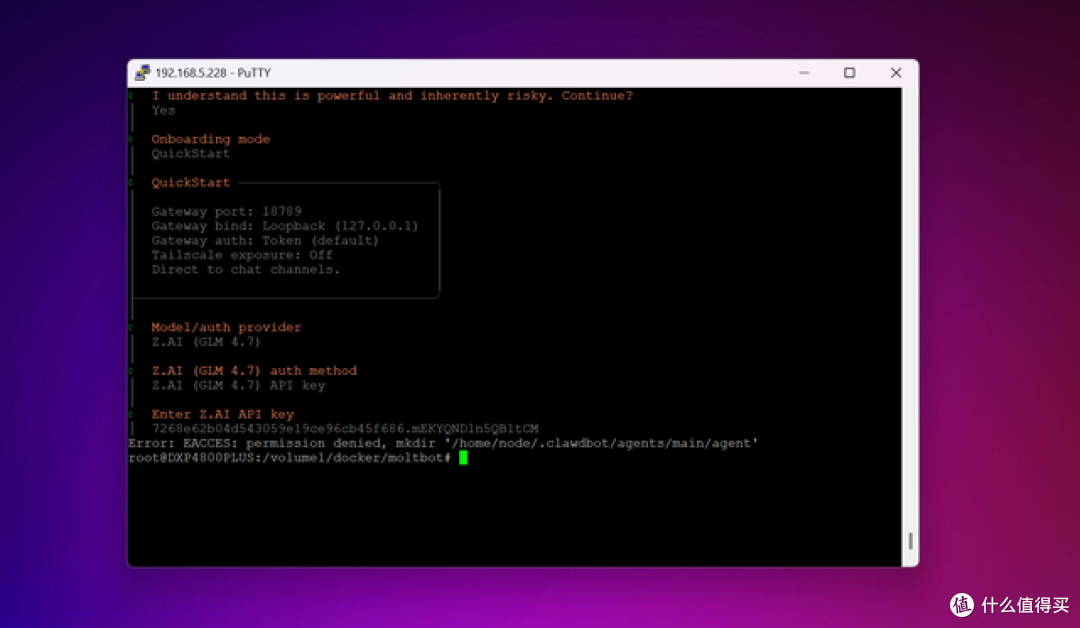Click the 'Z.AI (GLM 4.7) auth method' heading
Screen dimensions: 1080x628
(254, 370)
